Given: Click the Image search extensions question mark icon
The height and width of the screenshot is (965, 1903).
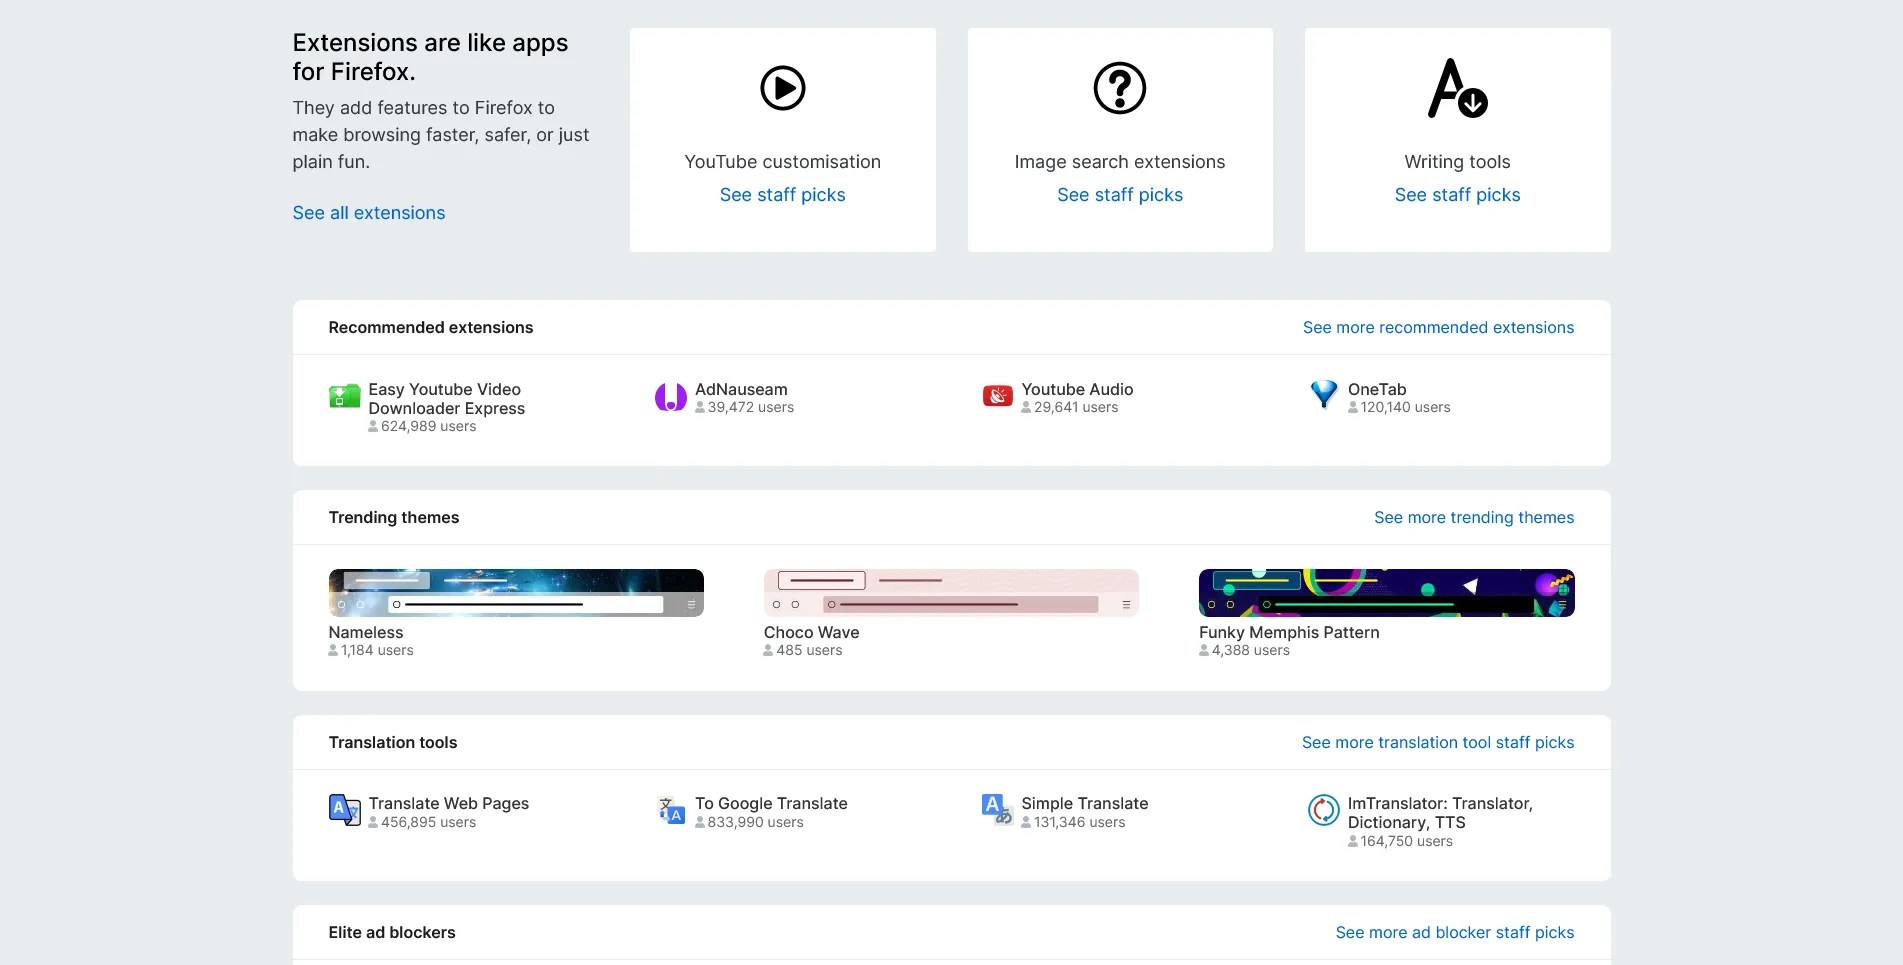Looking at the screenshot, I should (x=1119, y=88).
